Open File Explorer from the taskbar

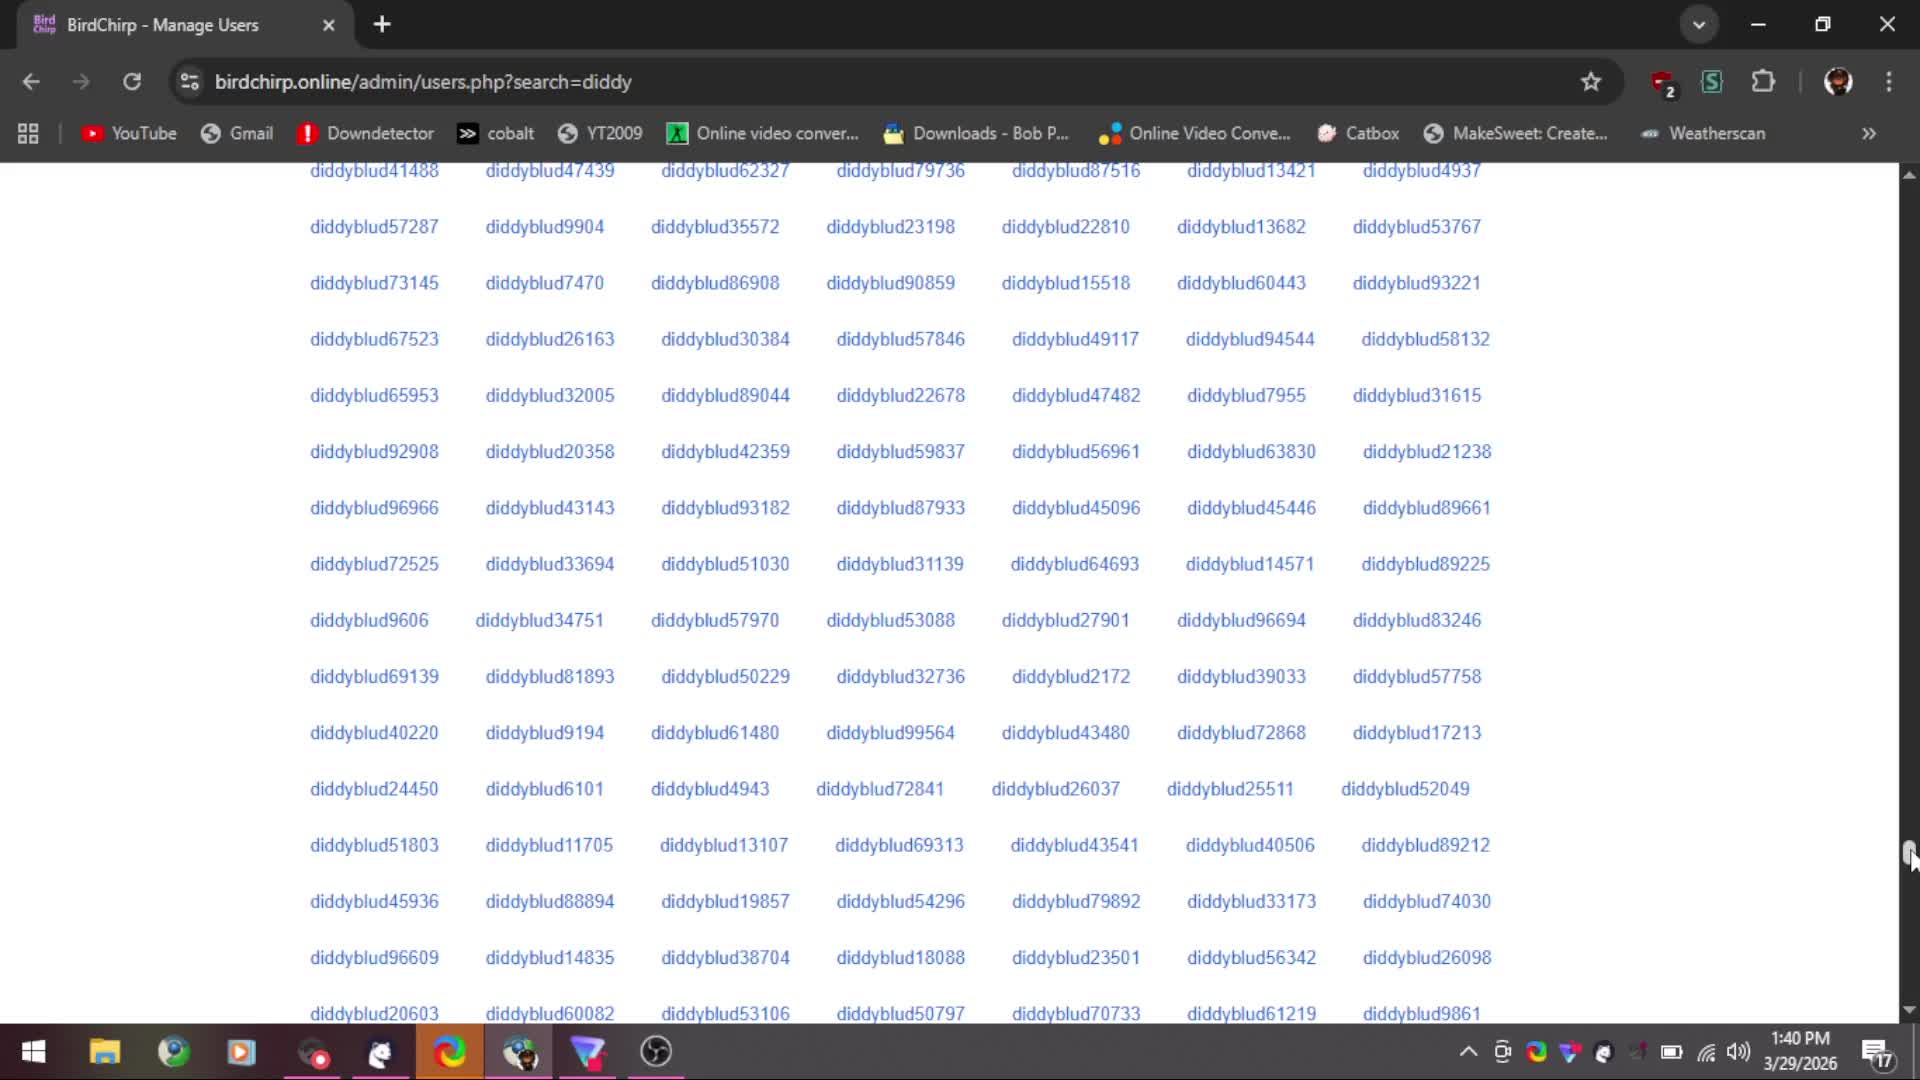click(x=105, y=1052)
